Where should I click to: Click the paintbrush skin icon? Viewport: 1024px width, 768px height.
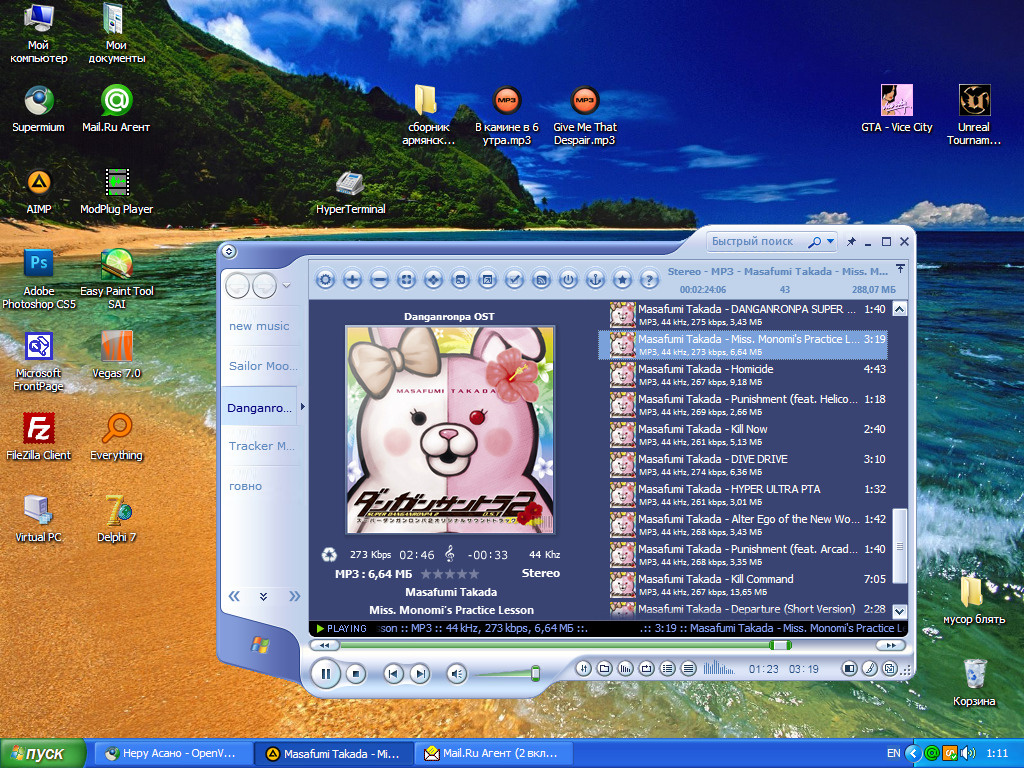click(x=869, y=668)
